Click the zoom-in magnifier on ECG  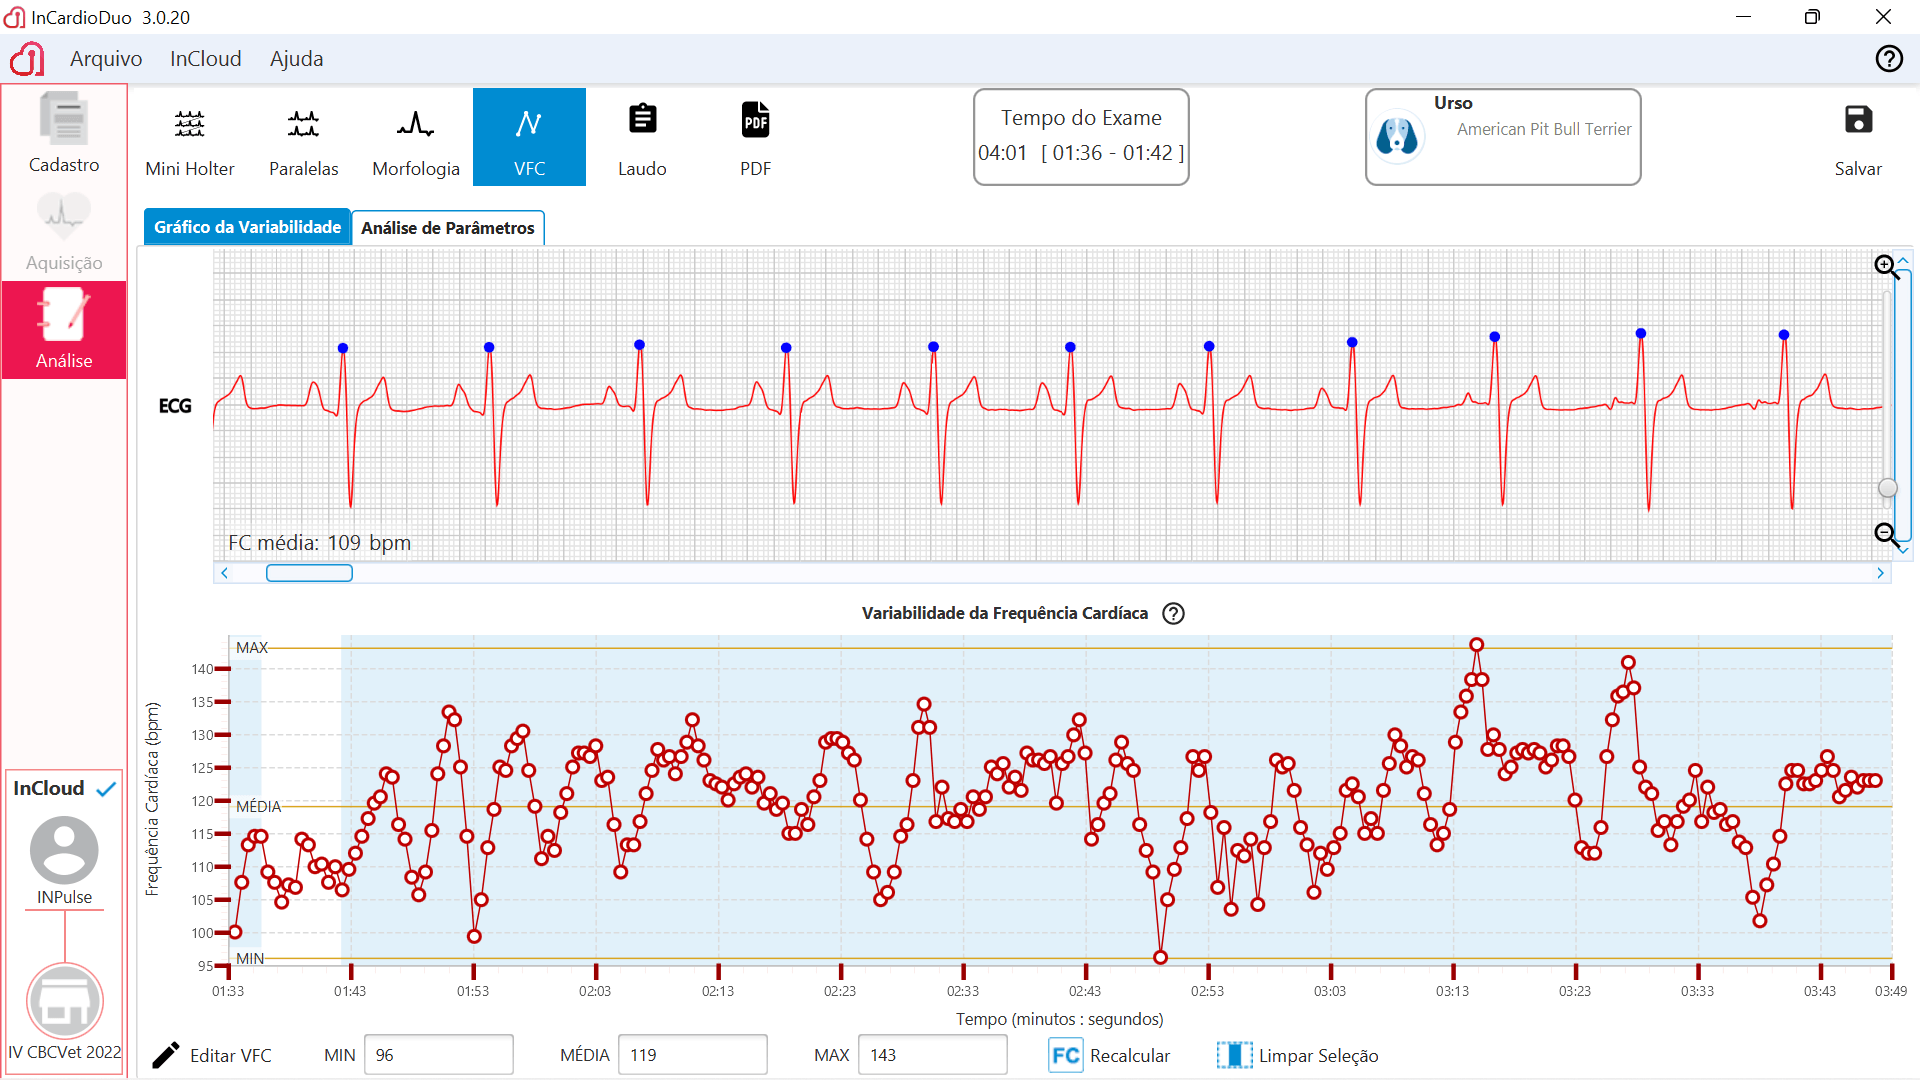pyautogui.click(x=1886, y=266)
